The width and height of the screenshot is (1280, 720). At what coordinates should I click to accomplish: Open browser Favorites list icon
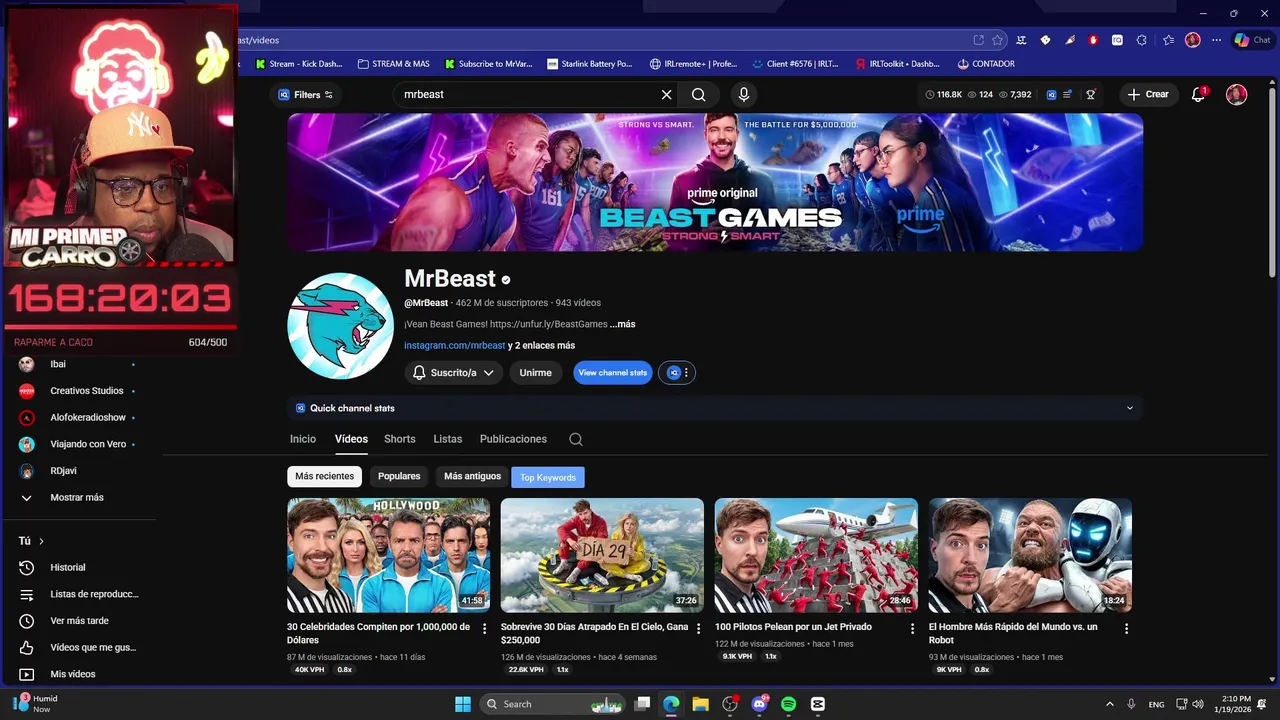tap(1168, 40)
